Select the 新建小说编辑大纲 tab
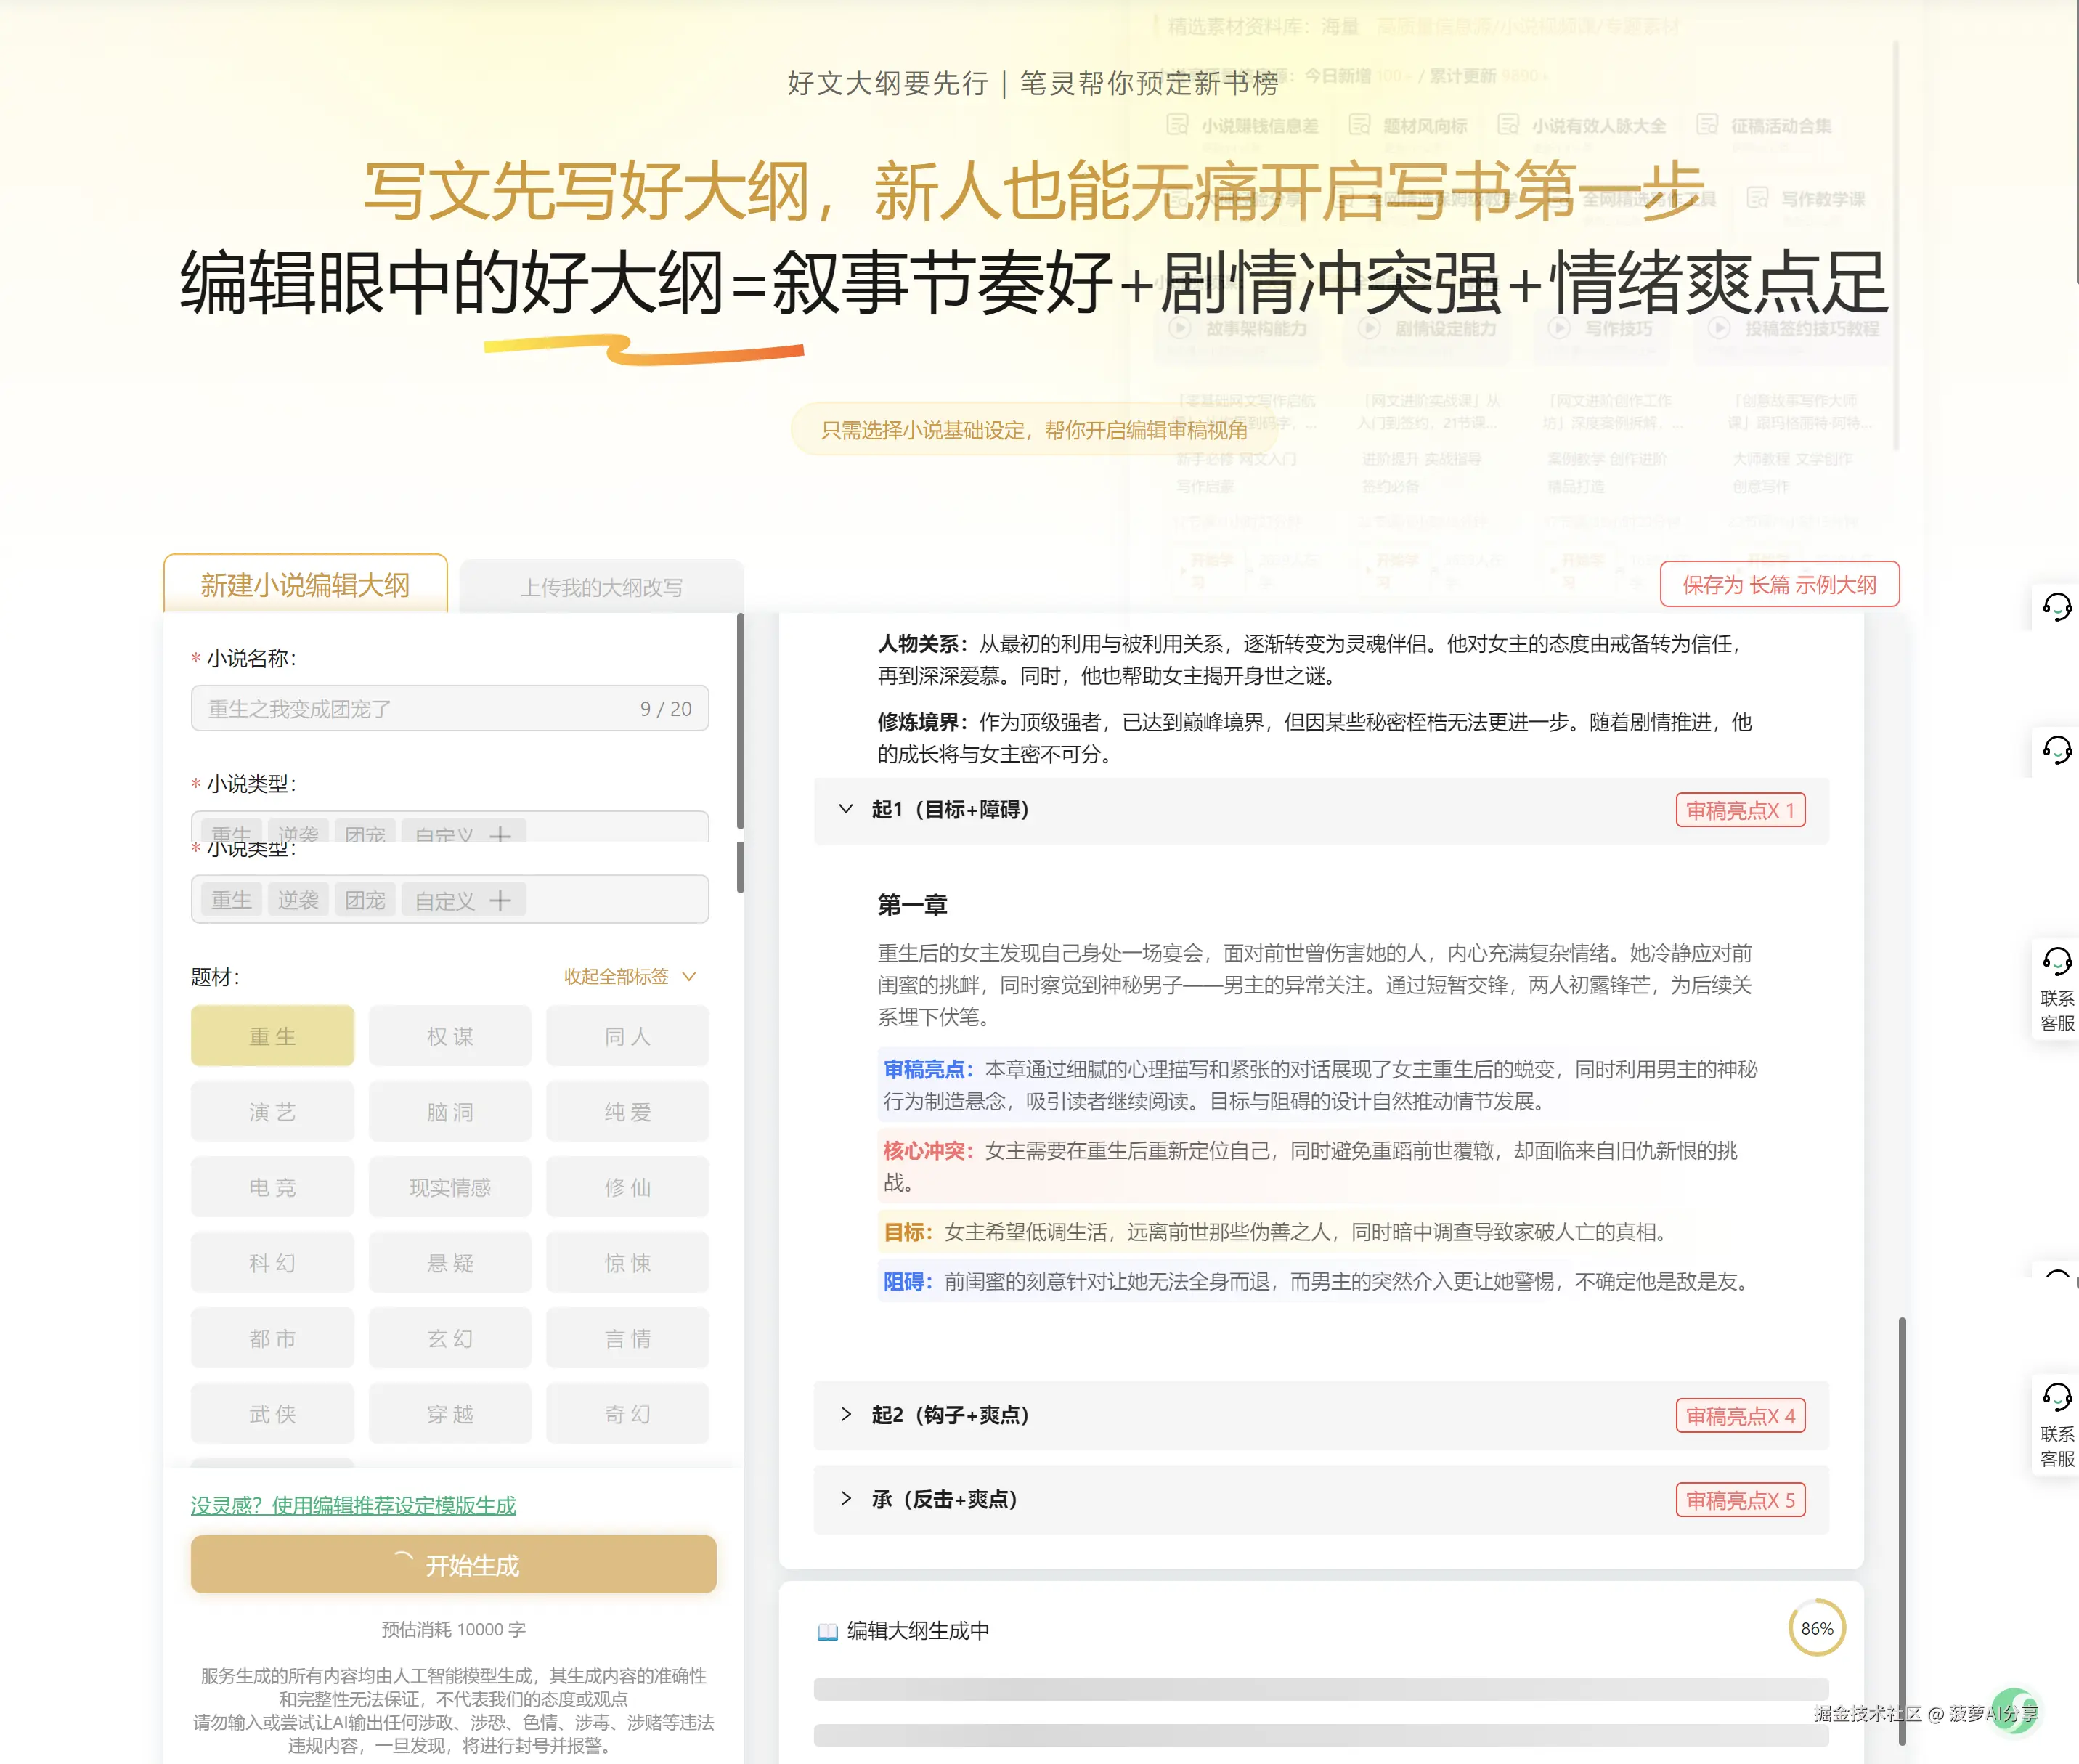 [305, 585]
